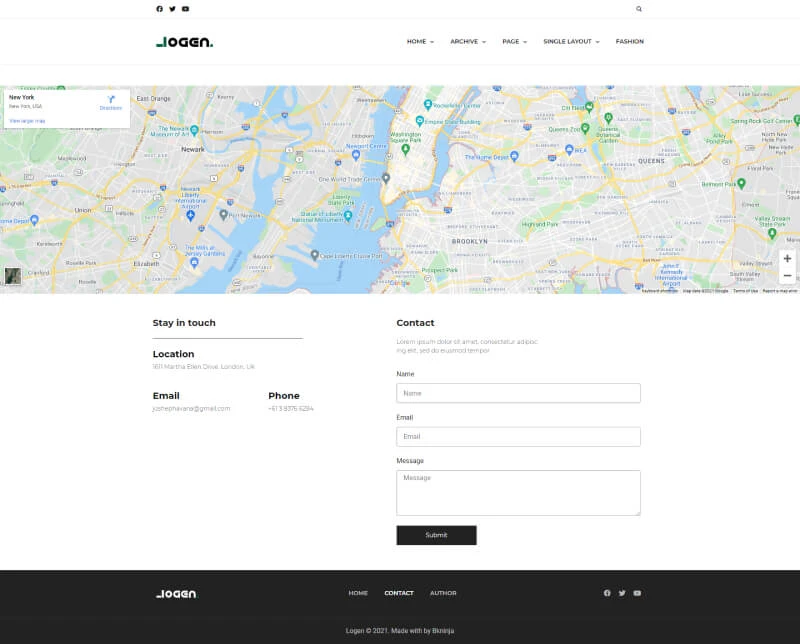Open footer YouTube icon
The width and height of the screenshot is (800, 644).
[637, 593]
